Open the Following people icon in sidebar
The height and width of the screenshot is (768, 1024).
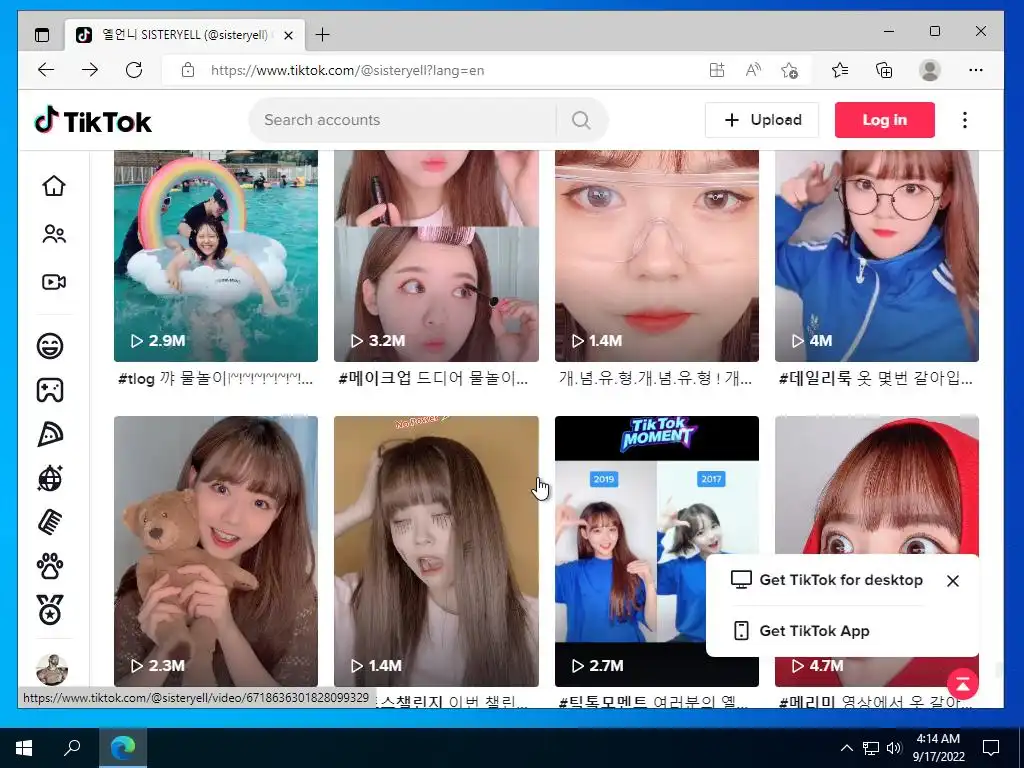click(54, 234)
